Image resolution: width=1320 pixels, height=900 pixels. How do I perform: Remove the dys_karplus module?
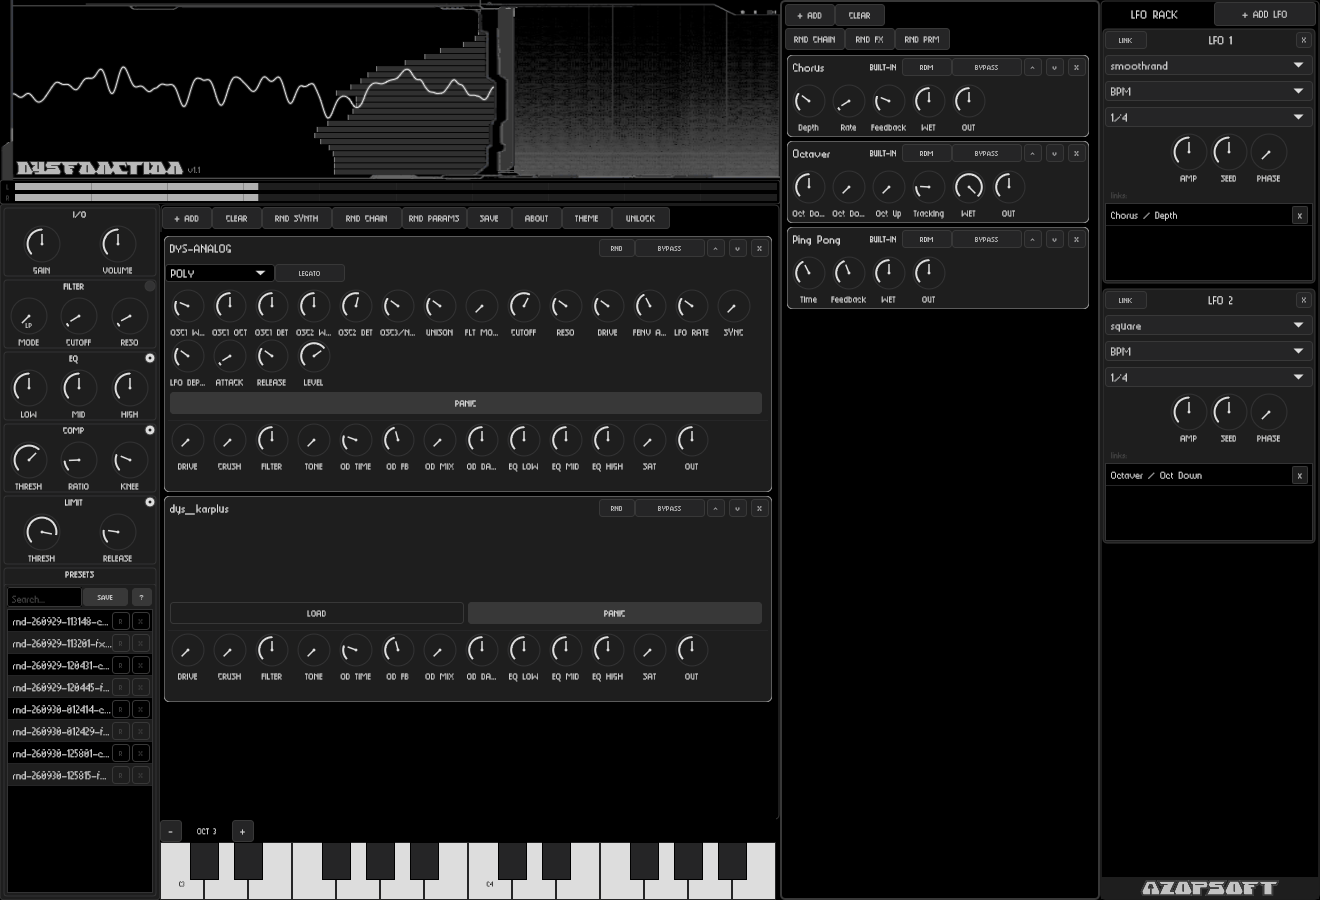point(760,509)
